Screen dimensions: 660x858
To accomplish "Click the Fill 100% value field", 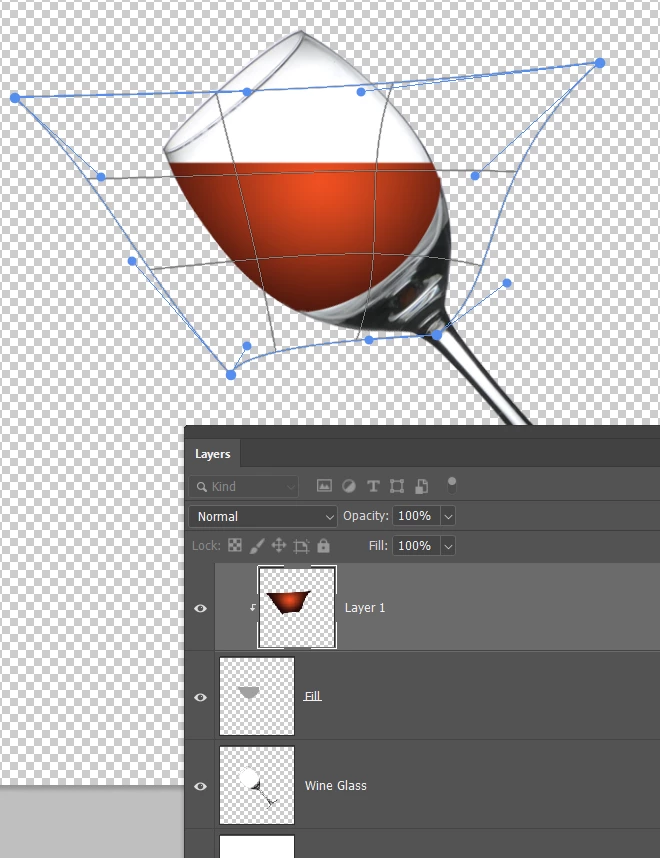I will [x=416, y=546].
